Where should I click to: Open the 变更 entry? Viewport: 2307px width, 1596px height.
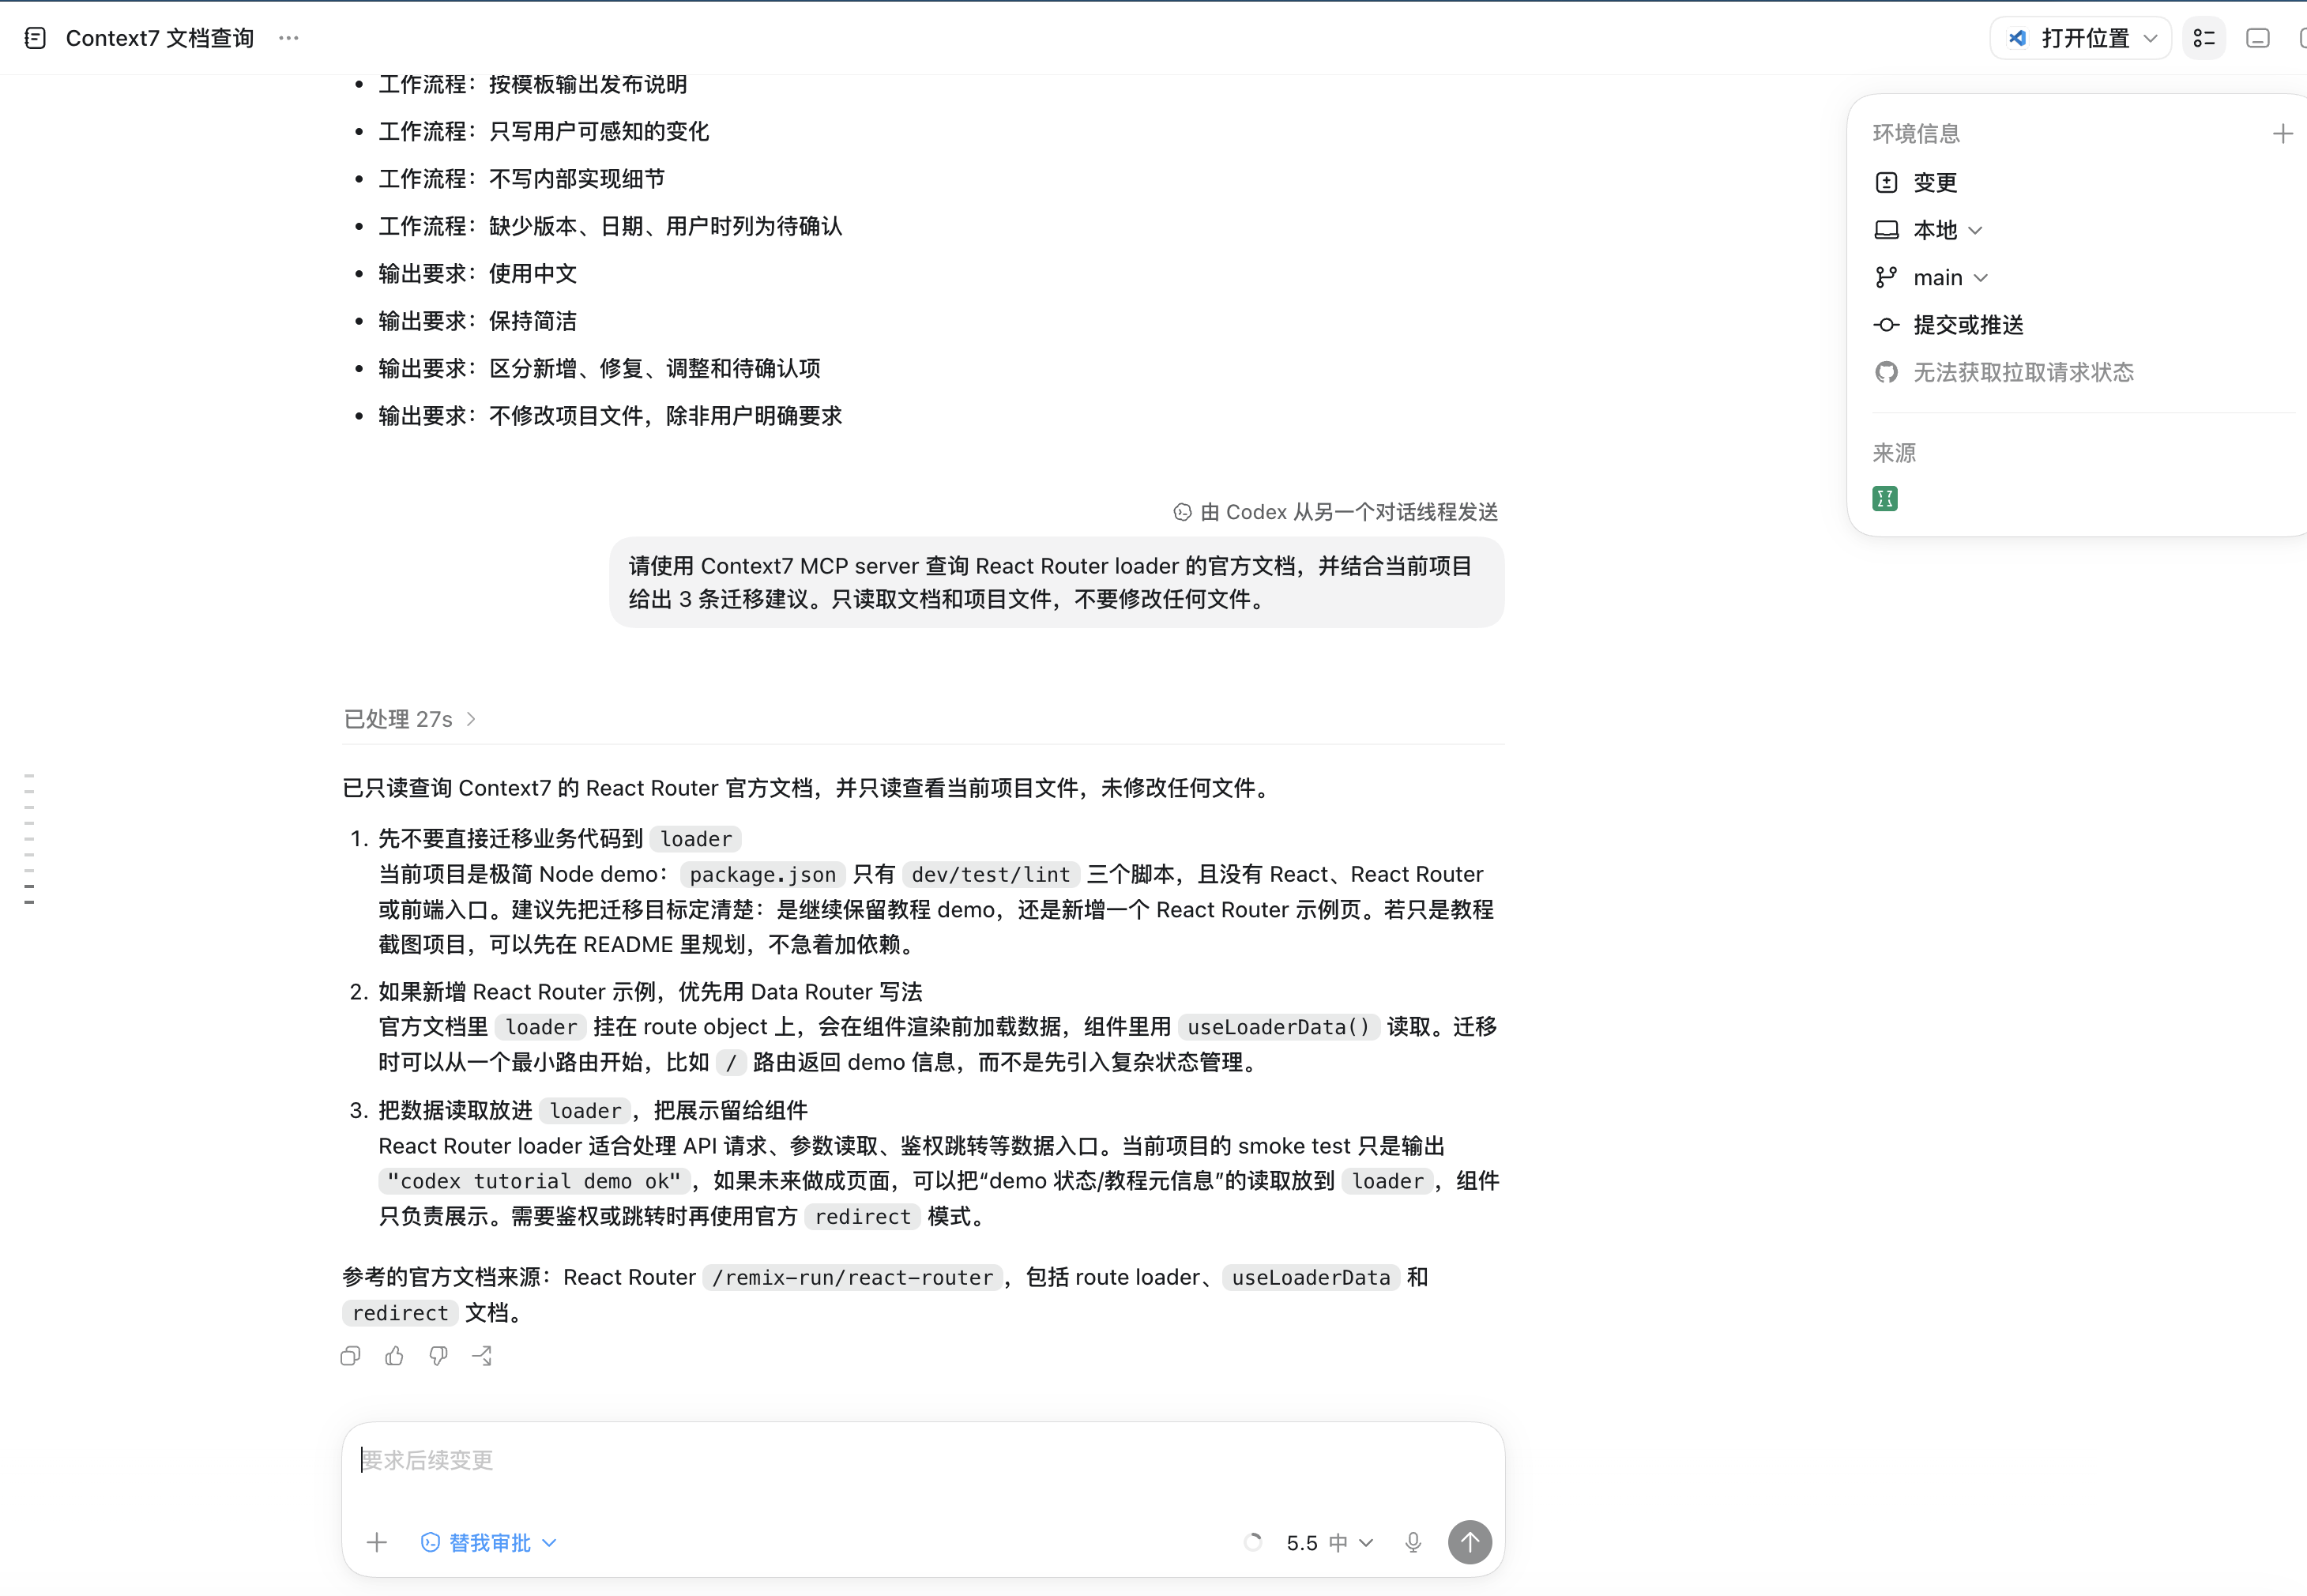(1934, 182)
